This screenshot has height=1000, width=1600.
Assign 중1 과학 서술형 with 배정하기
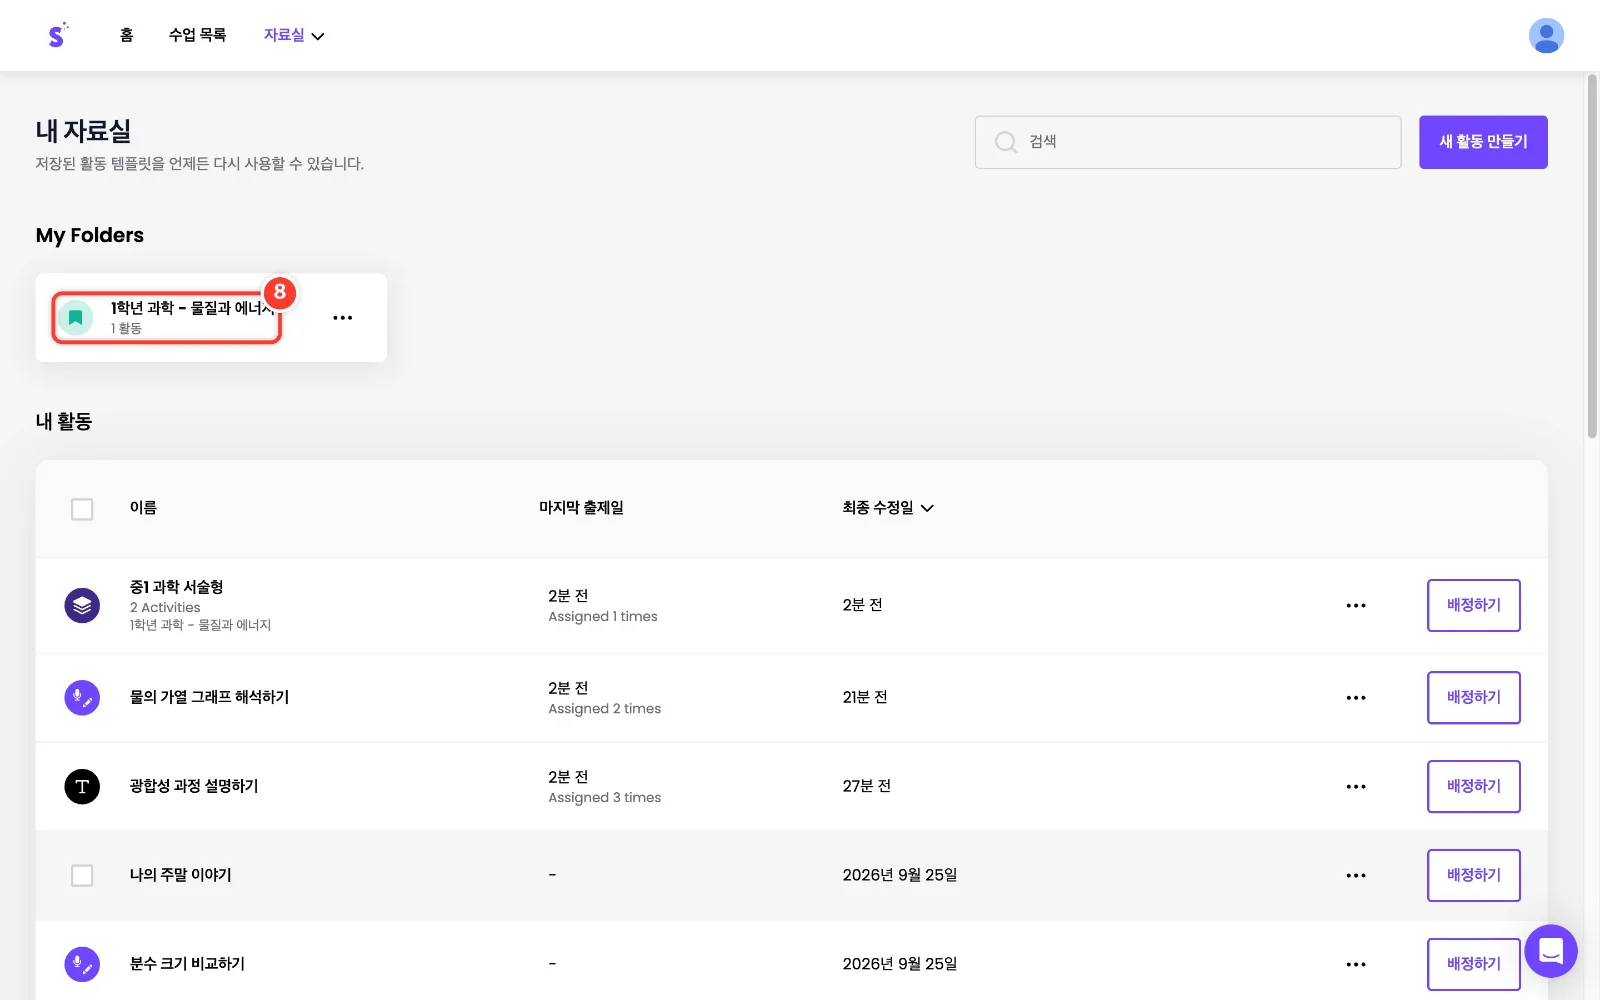tap(1473, 605)
